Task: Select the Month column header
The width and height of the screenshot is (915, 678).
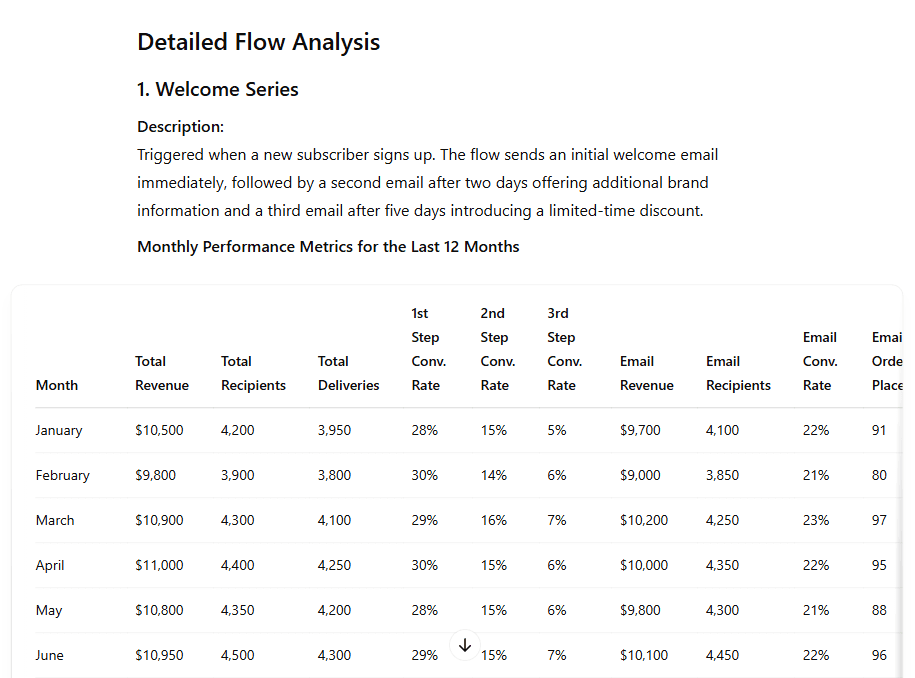Action: tap(57, 385)
